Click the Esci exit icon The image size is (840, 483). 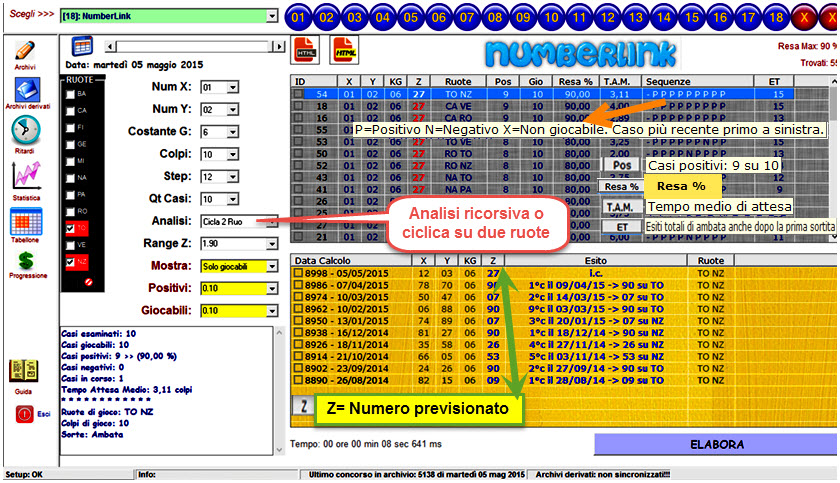coord(25,414)
